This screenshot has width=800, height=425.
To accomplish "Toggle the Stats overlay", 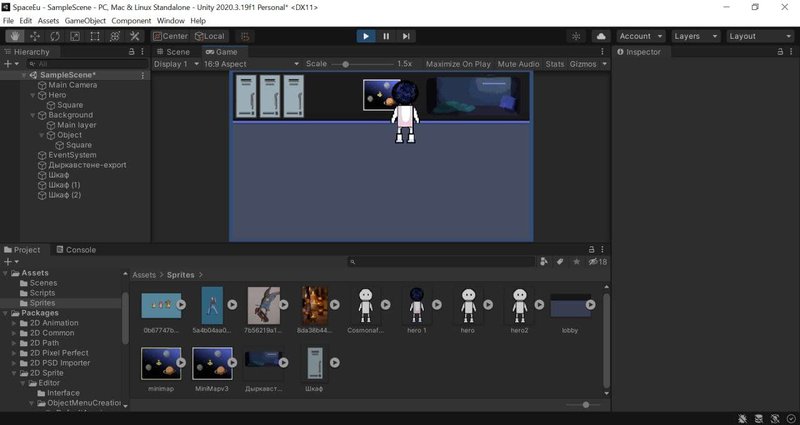I will pyautogui.click(x=555, y=64).
